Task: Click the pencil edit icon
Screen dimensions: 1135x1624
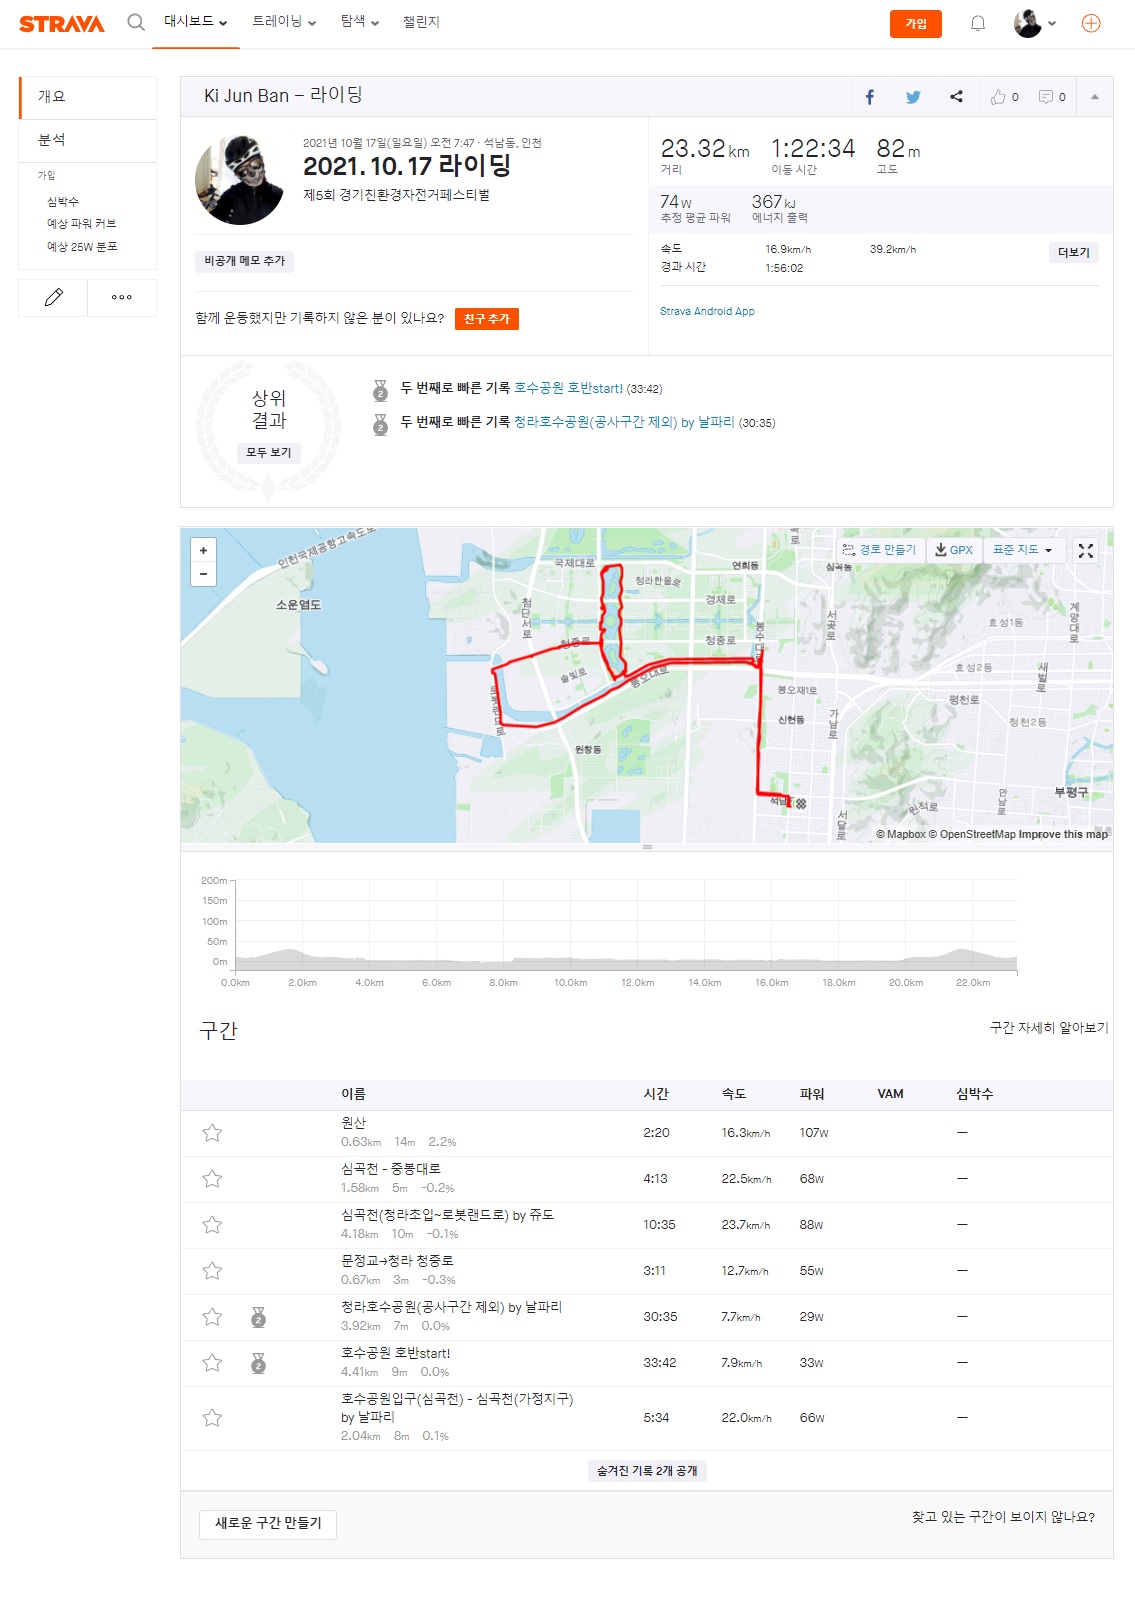Action: click(53, 297)
